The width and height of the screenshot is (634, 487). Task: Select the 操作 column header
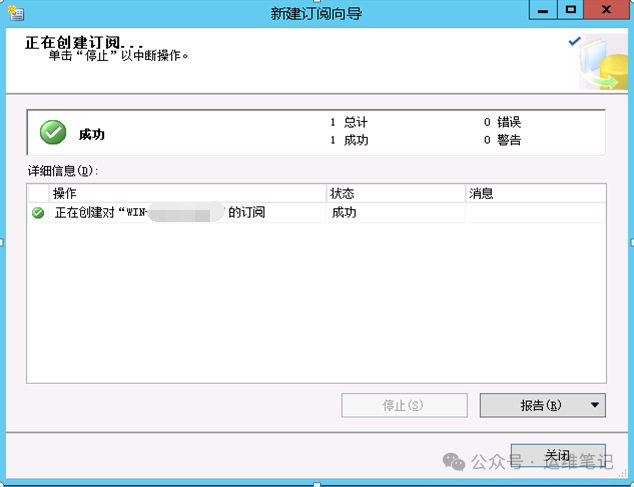187,193
